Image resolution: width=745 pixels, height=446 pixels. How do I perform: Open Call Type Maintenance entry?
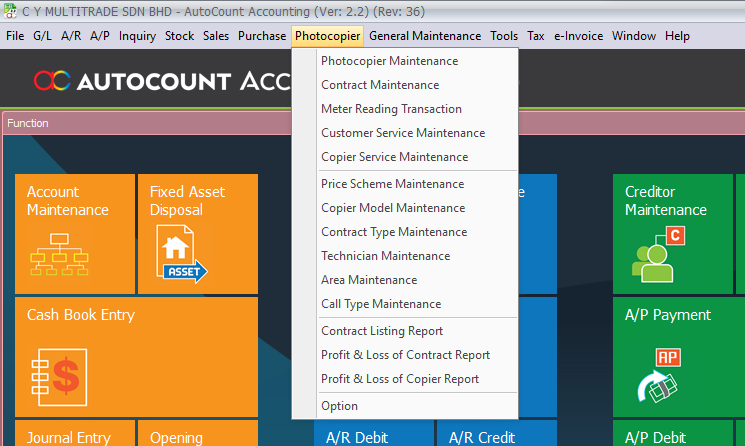pos(405,304)
